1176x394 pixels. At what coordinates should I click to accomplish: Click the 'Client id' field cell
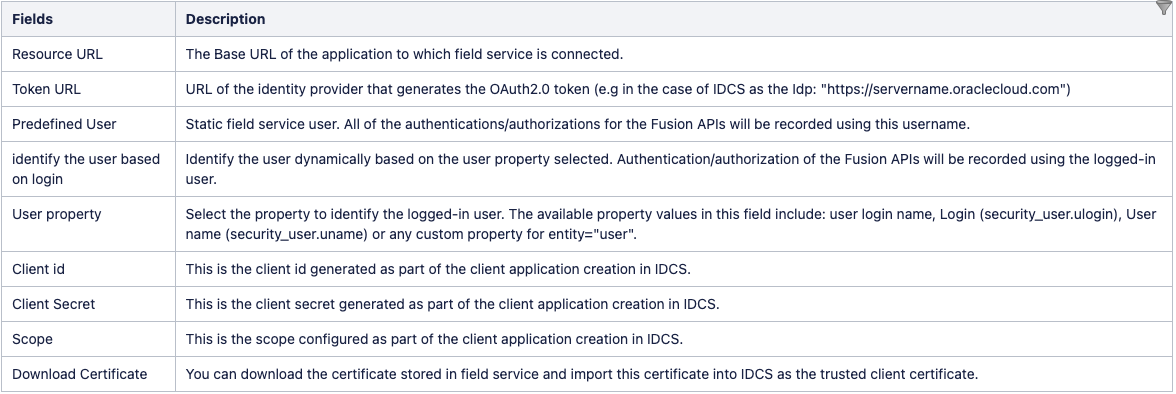click(88, 269)
